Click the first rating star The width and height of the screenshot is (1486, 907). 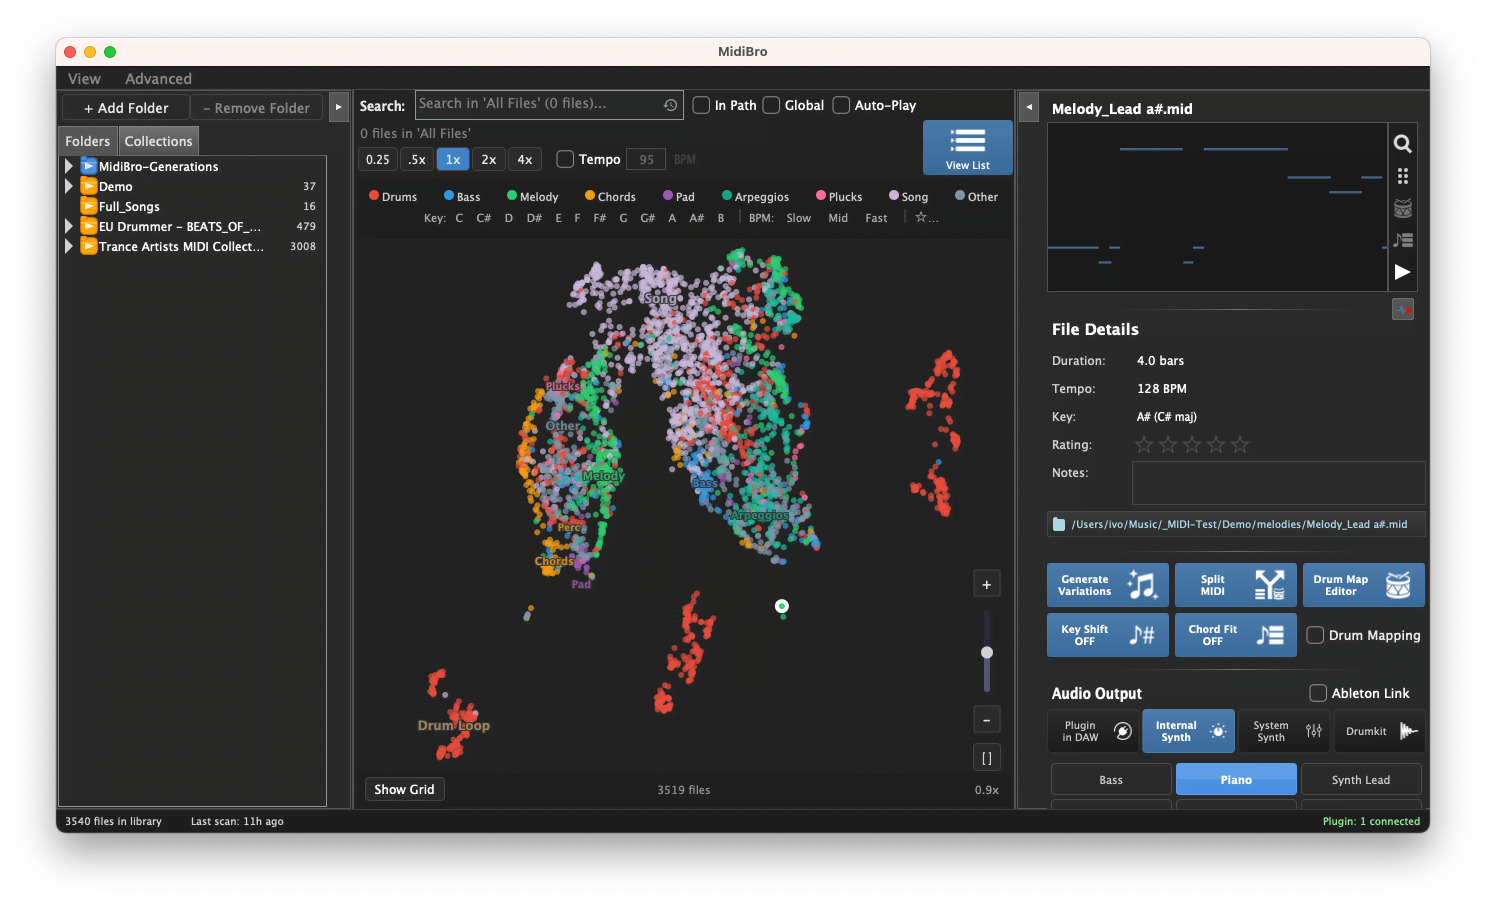pos(1144,445)
